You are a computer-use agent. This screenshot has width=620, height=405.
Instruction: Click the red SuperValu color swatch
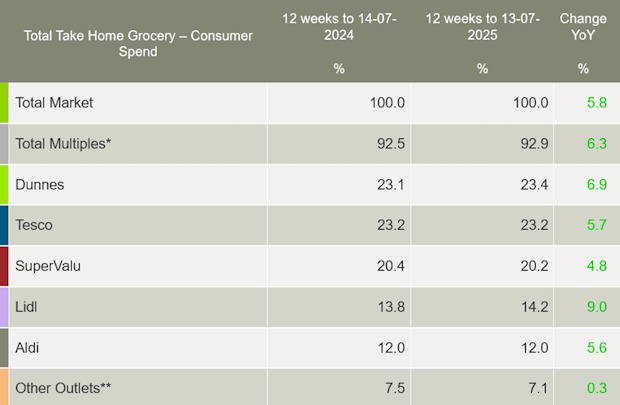pos(4,266)
